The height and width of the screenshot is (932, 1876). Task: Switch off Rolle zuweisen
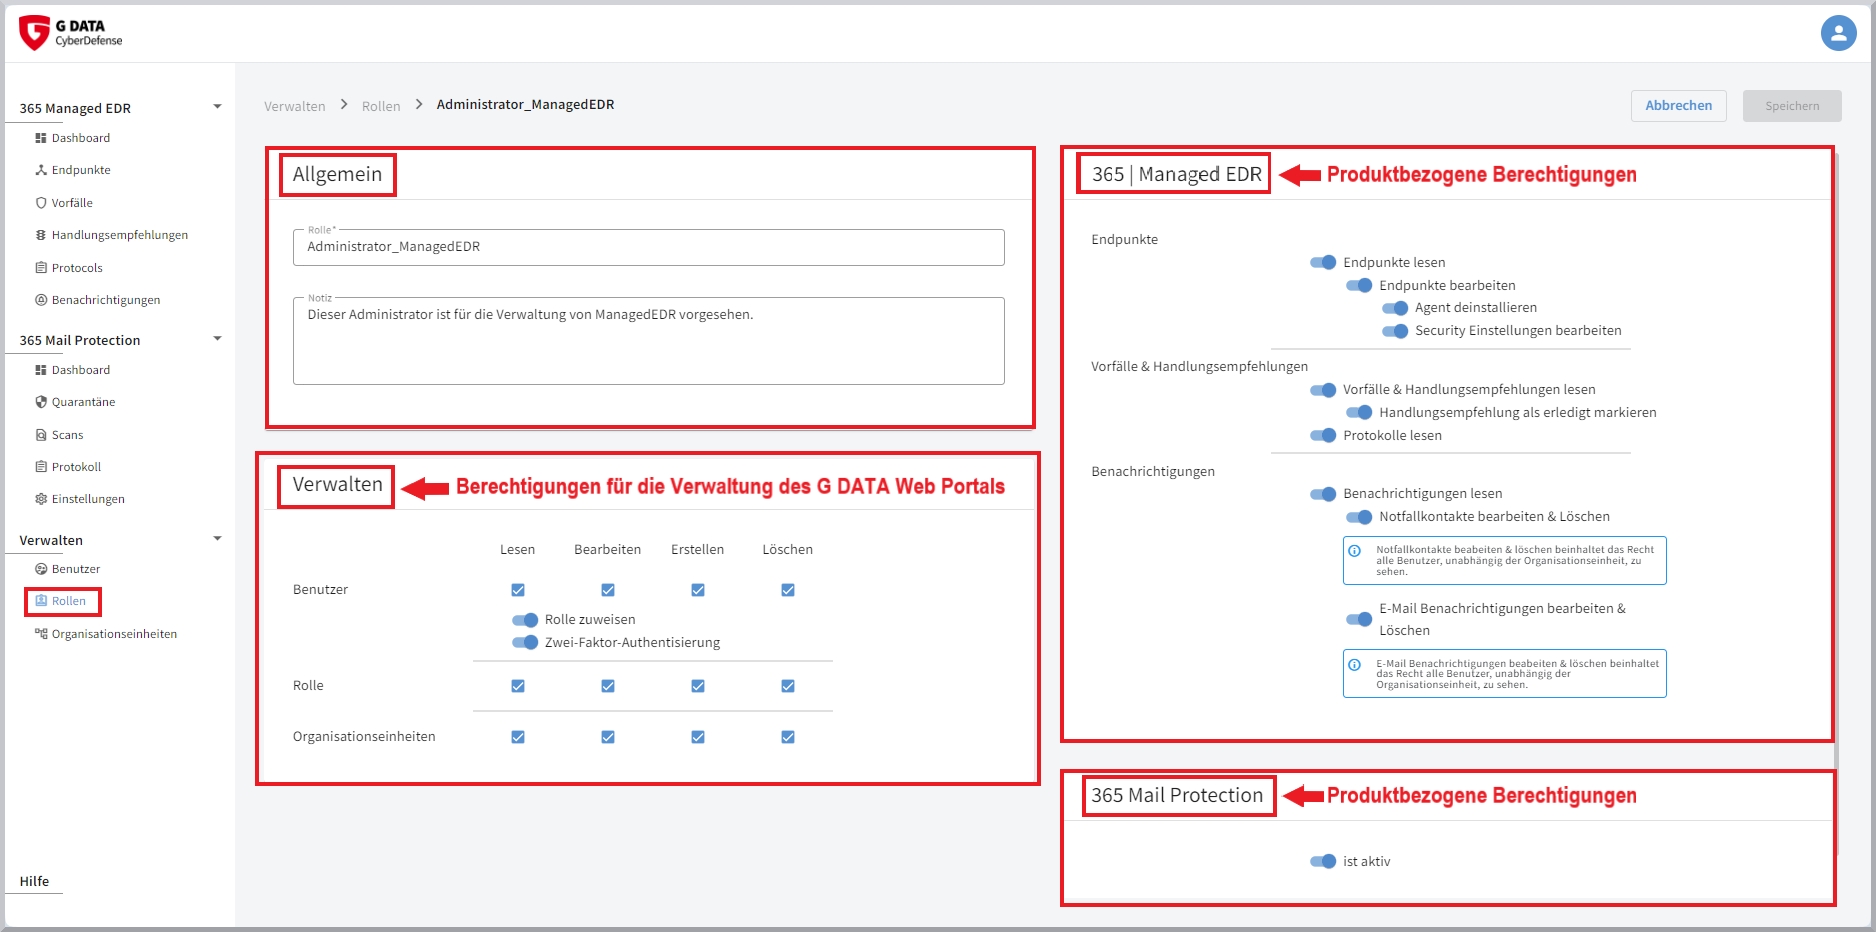pos(525,620)
